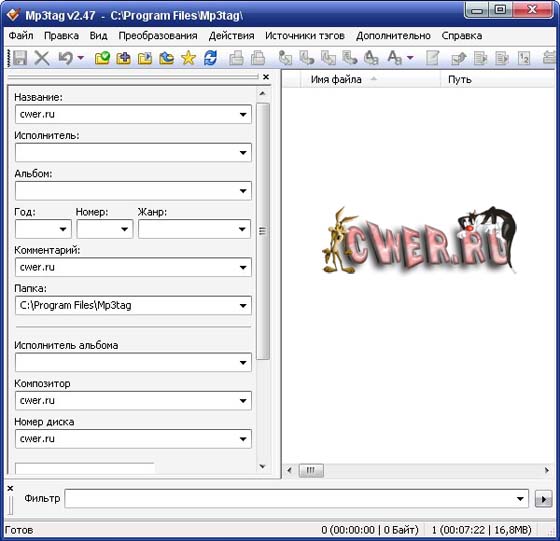
Task: Click the refresh blue arrows icon
Action: coord(210,57)
